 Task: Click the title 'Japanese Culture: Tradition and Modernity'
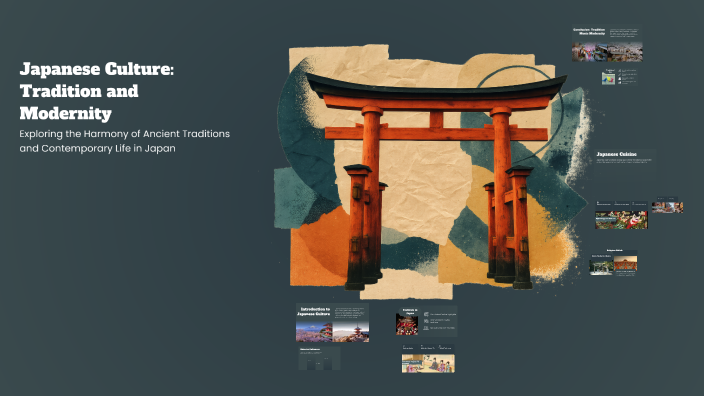97,91
